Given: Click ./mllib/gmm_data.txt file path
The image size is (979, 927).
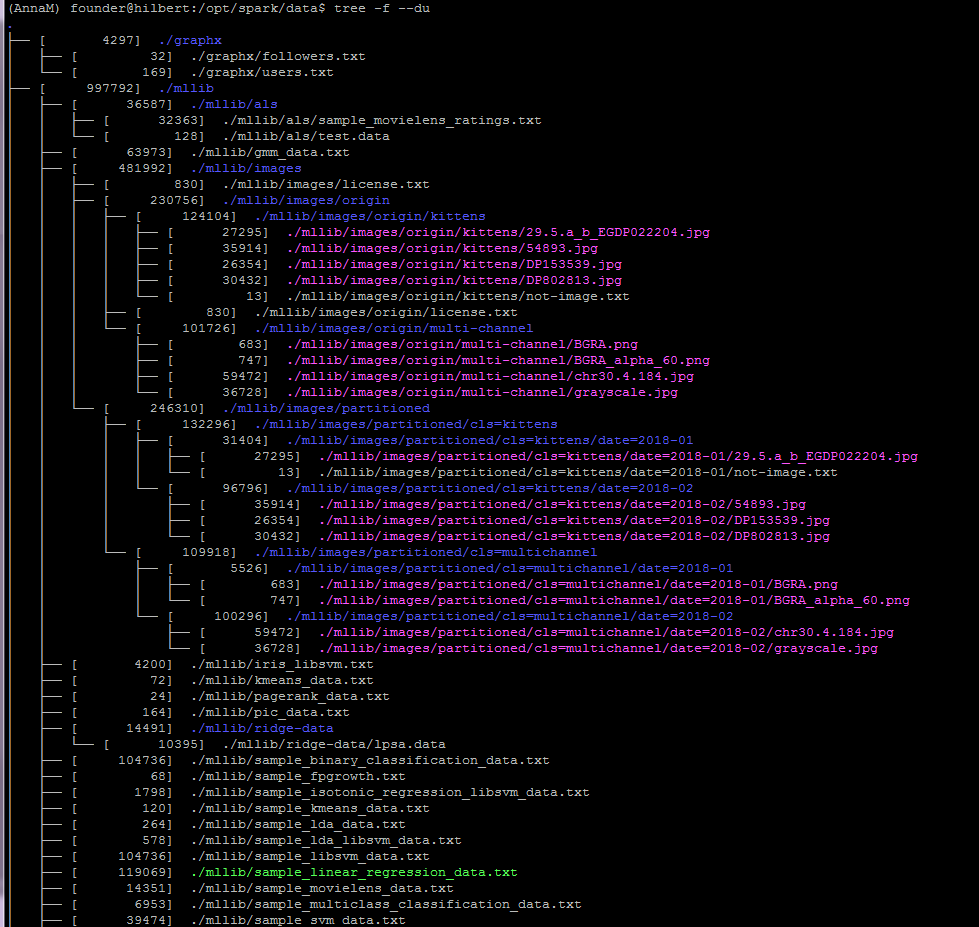Looking at the screenshot, I should pyautogui.click(x=270, y=152).
